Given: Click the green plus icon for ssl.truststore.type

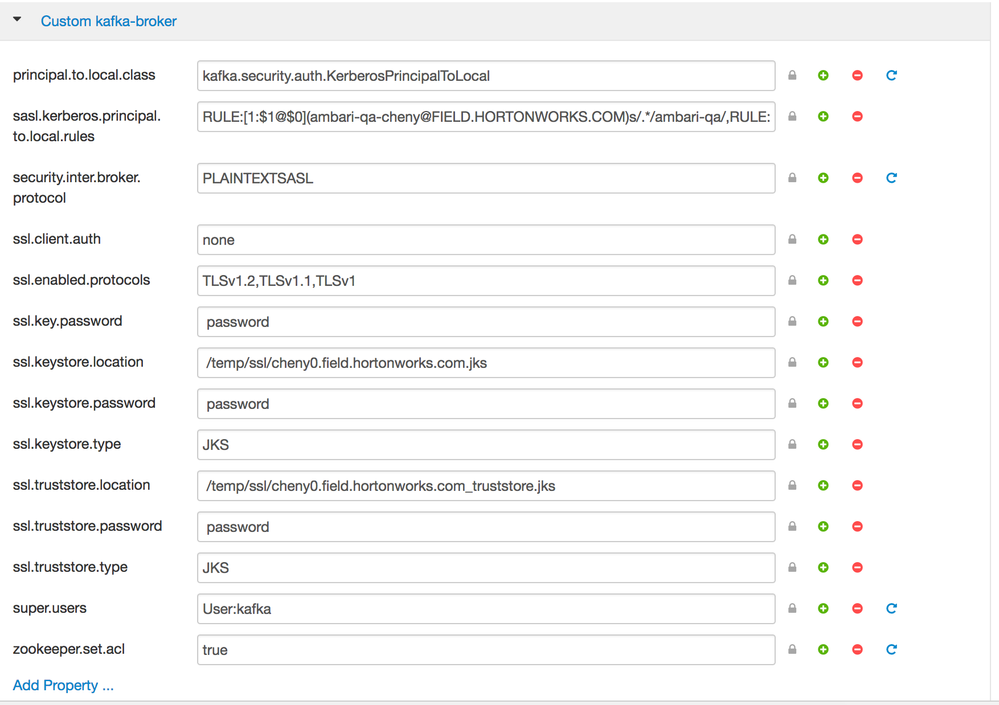Looking at the screenshot, I should coord(823,568).
